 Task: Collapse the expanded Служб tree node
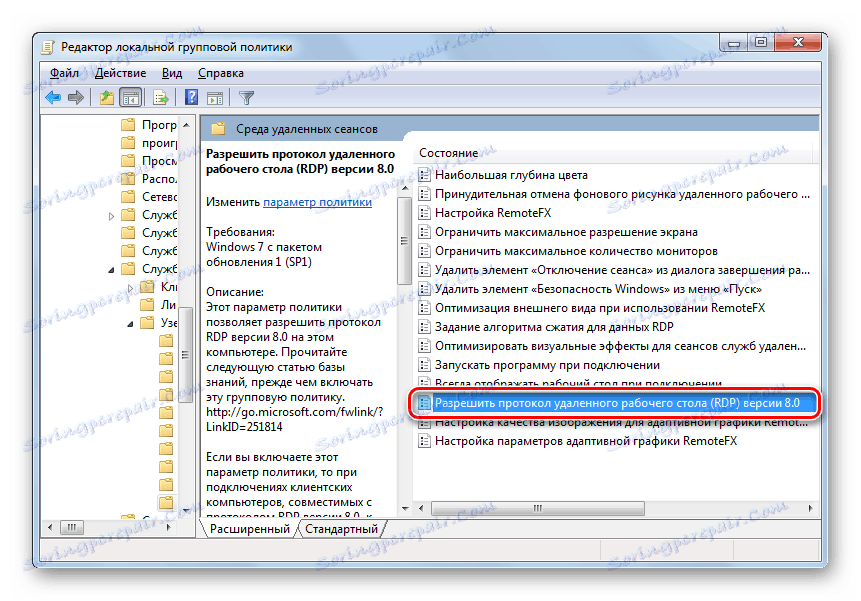pos(111,270)
